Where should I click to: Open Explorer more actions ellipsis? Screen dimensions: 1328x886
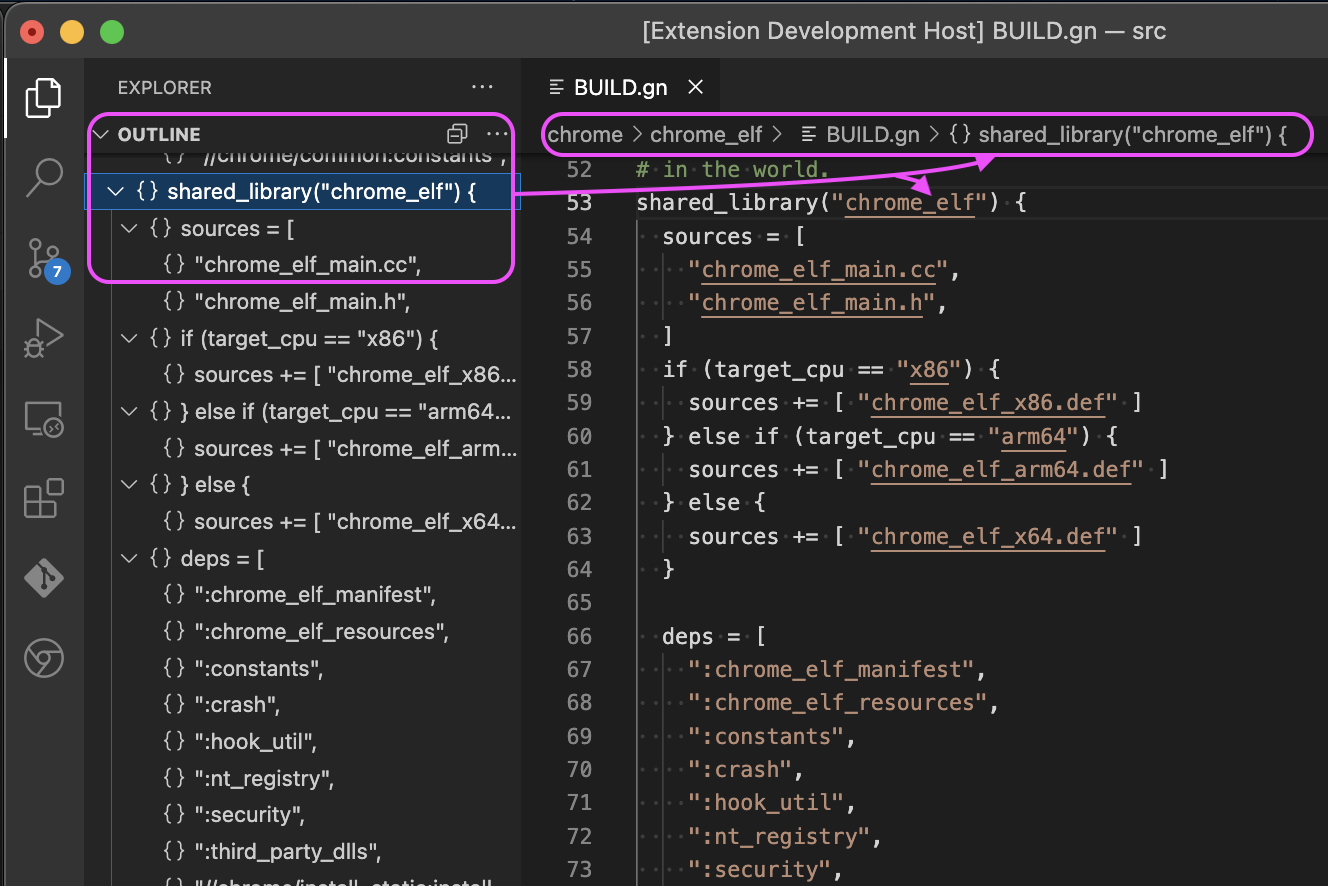(482, 88)
